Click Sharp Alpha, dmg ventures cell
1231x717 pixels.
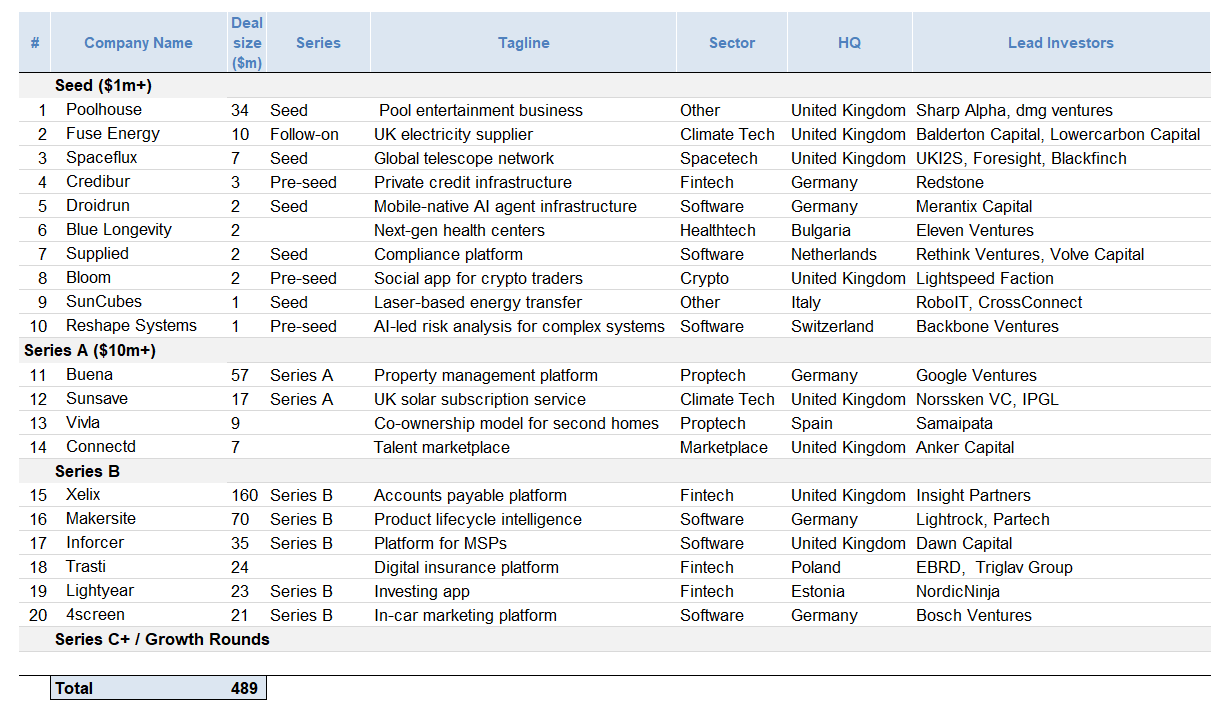(1014, 110)
